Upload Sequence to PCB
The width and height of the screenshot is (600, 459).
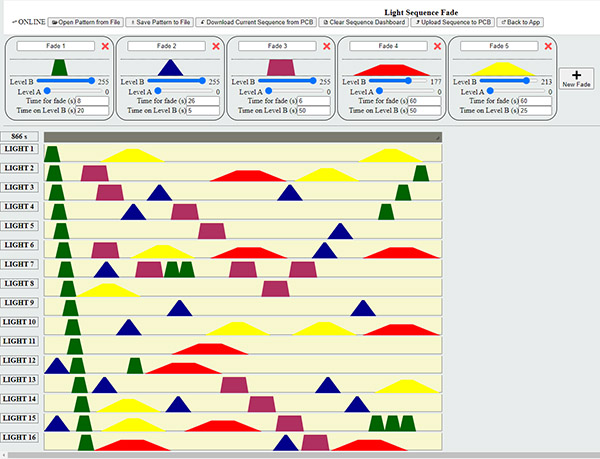click(x=450, y=21)
